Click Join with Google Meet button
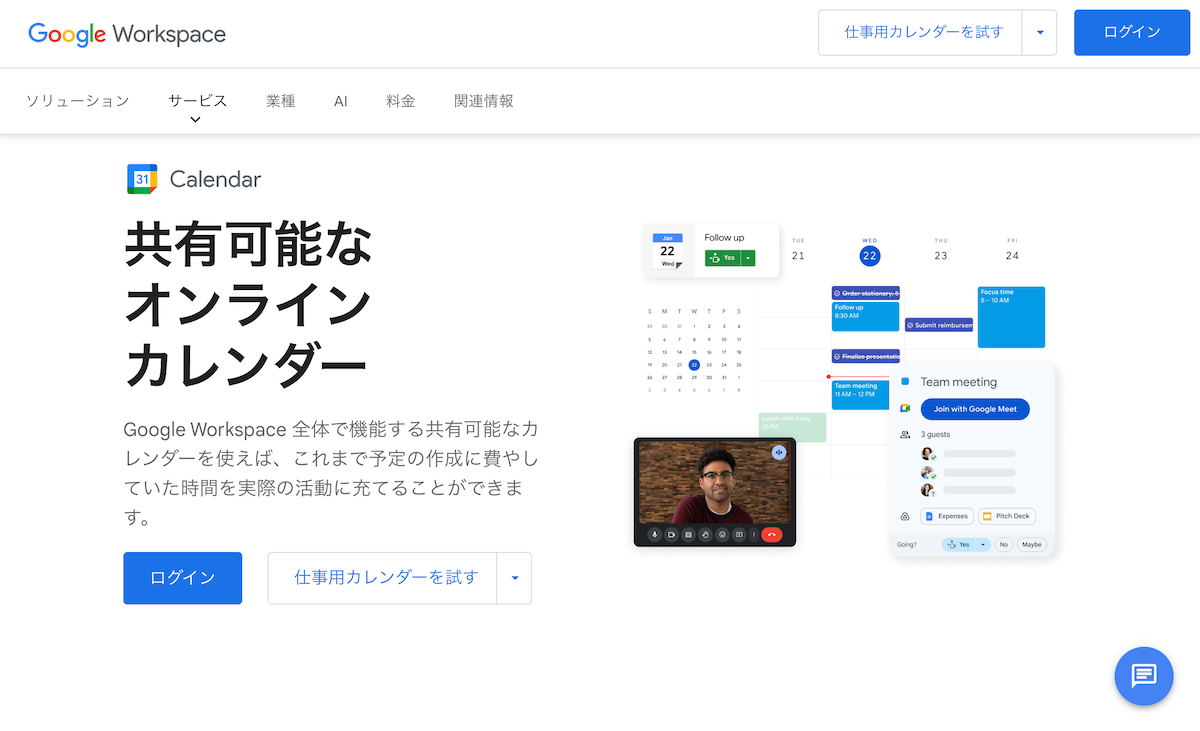 975,409
